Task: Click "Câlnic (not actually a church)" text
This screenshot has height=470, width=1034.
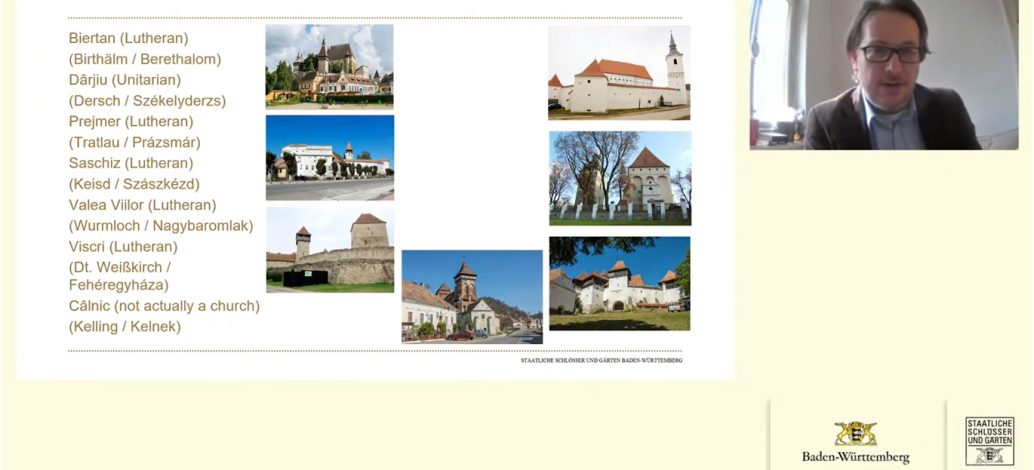Action: 164,306
